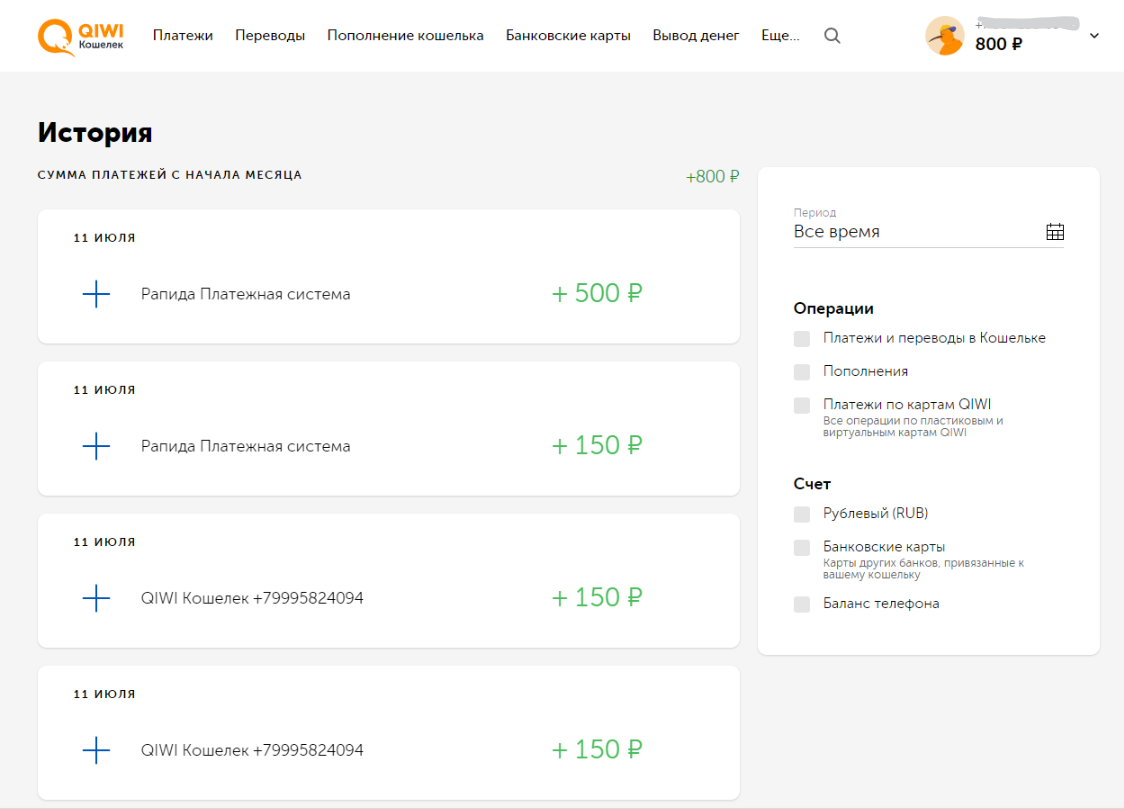Open the search magnifier icon
This screenshot has height=809, width=1124.
pos(832,35)
